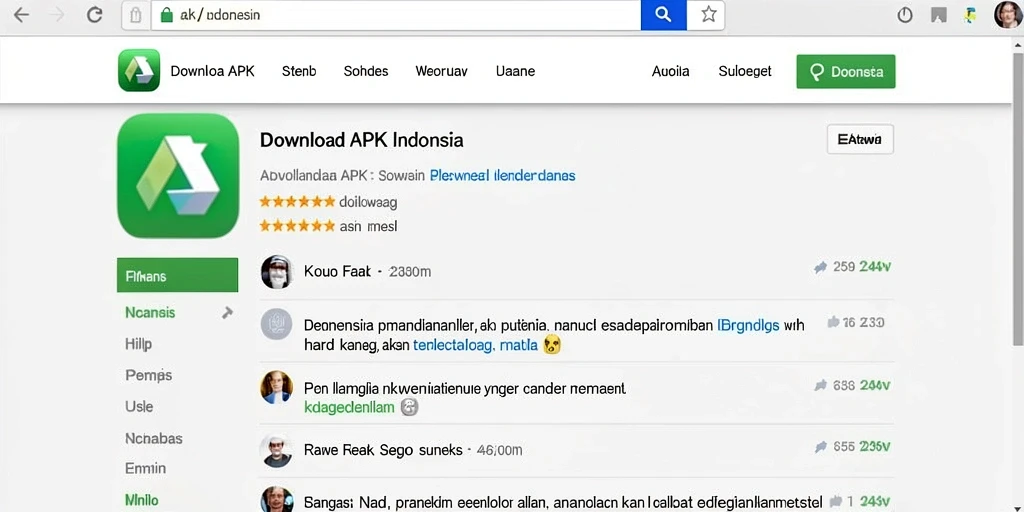Follow the Plerwneal llenderdanas link

click(x=502, y=176)
